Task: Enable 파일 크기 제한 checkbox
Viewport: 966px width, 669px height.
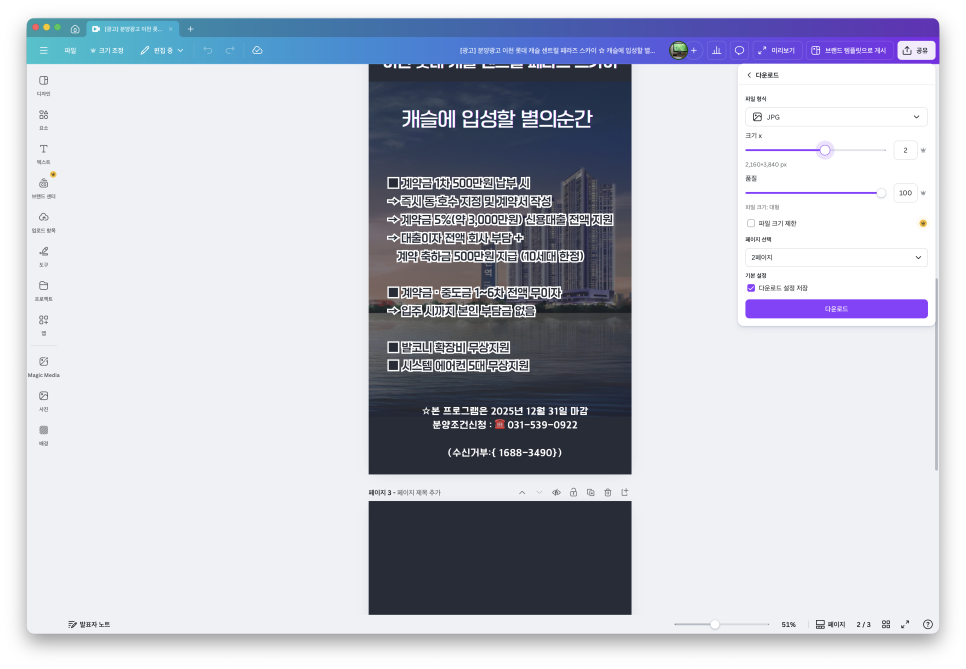Action: 751,223
